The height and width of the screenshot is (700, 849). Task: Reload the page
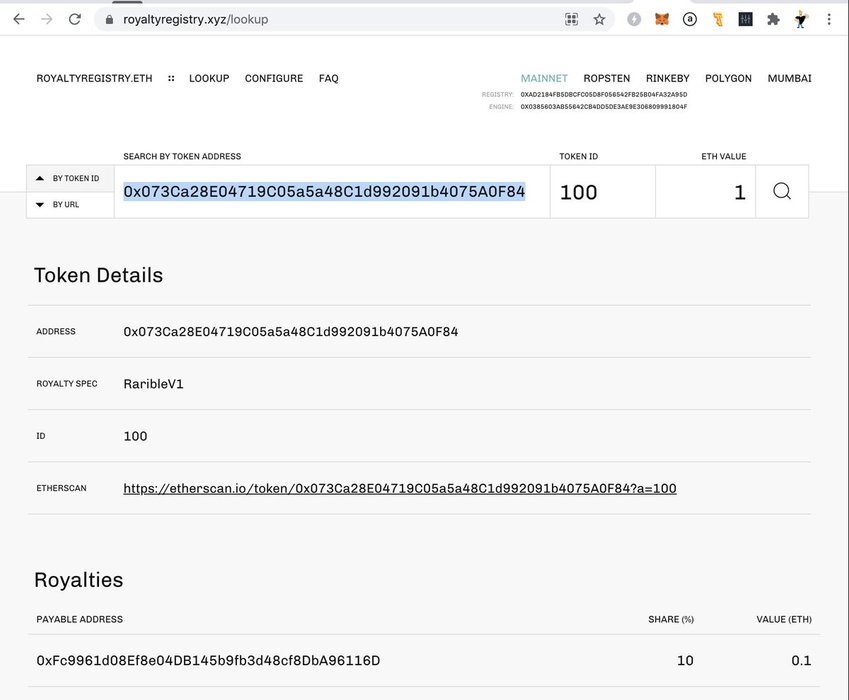pos(75,19)
